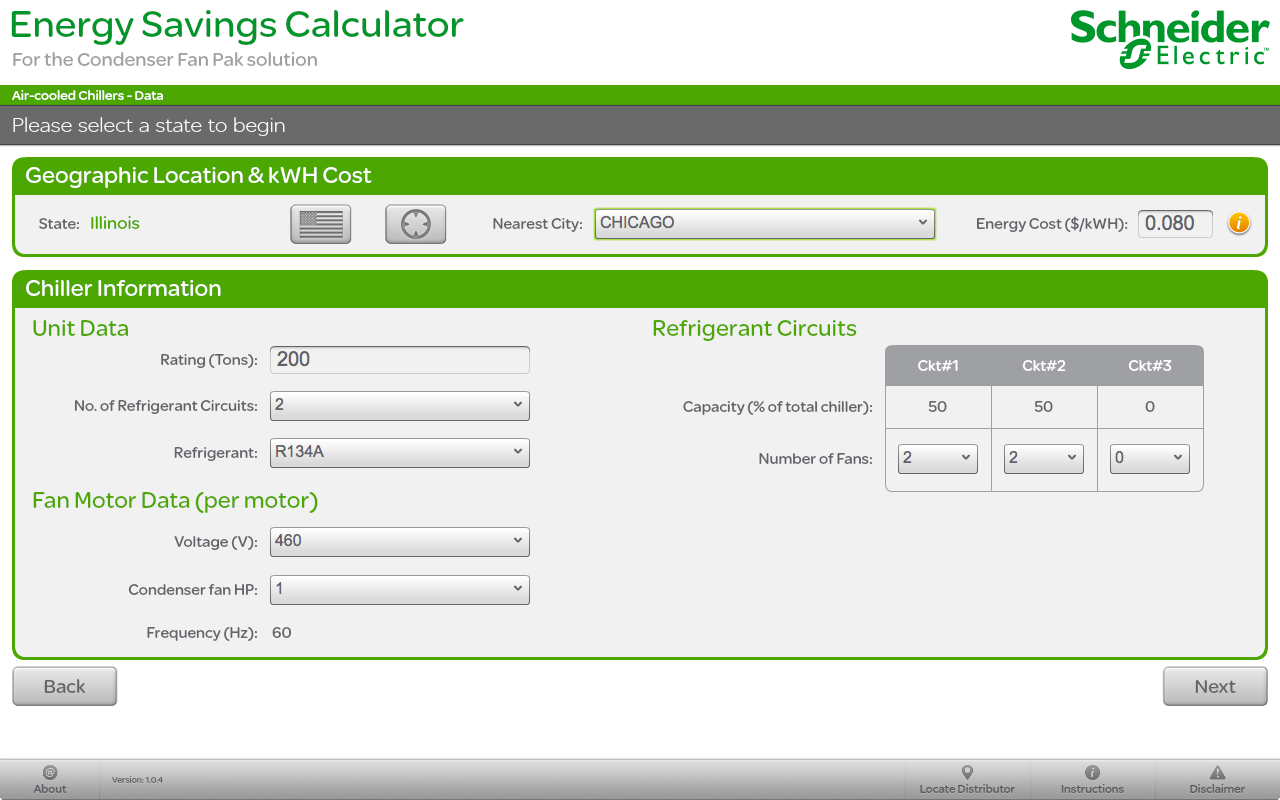Image resolution: width=1280 pixels, height=800 pixels.
Task: Expand the Condenser fan HP dropdown
Action: pyautogui.click(x=400, y=589)
